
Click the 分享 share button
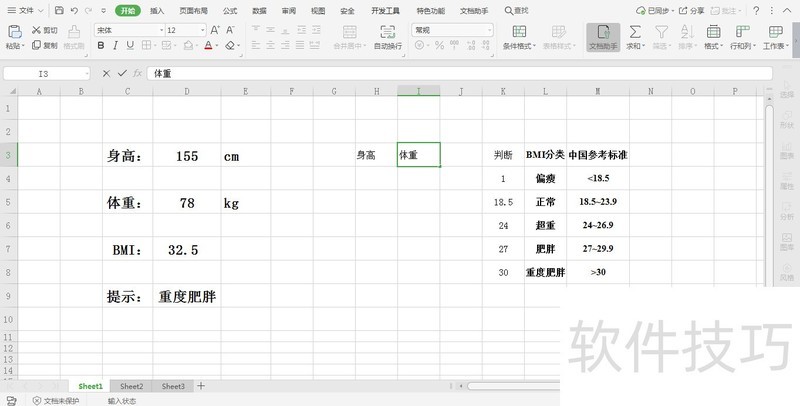coord(691,10)
